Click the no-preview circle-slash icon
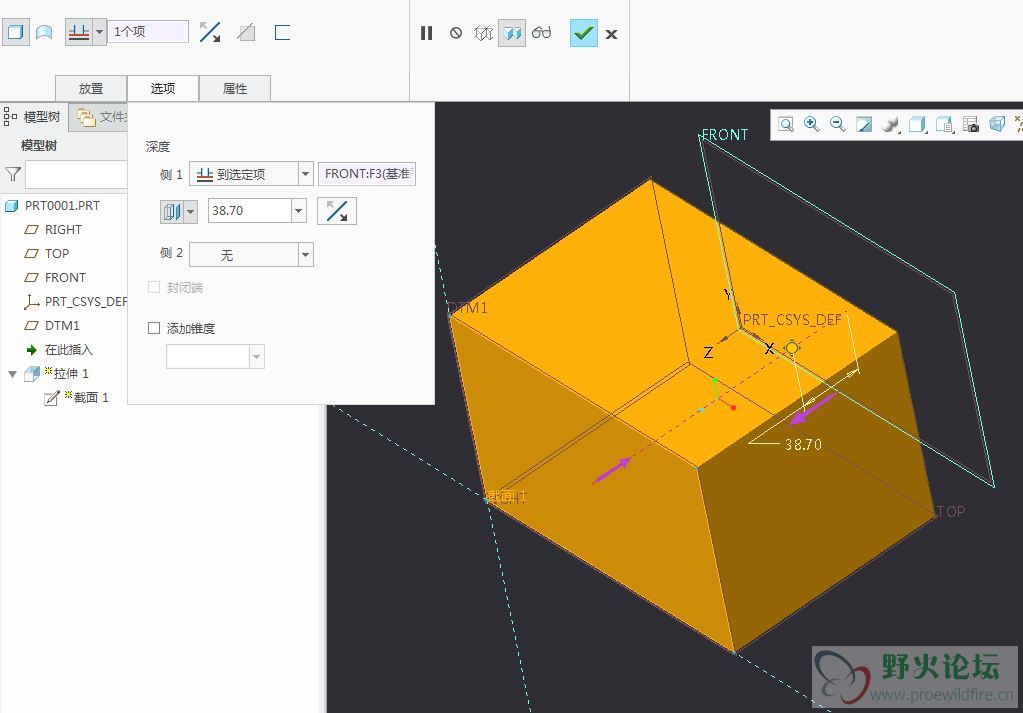The image size is (1023, 713). pos(456,33)
